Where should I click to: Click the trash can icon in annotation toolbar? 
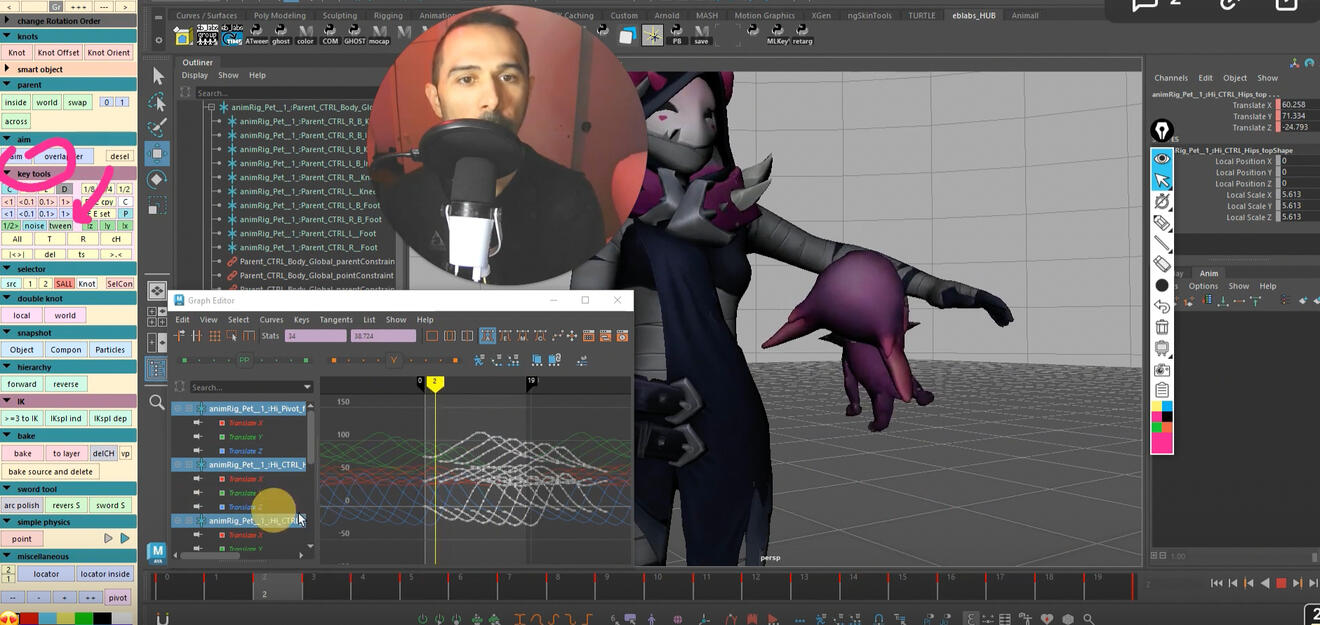click(1162, 327)
